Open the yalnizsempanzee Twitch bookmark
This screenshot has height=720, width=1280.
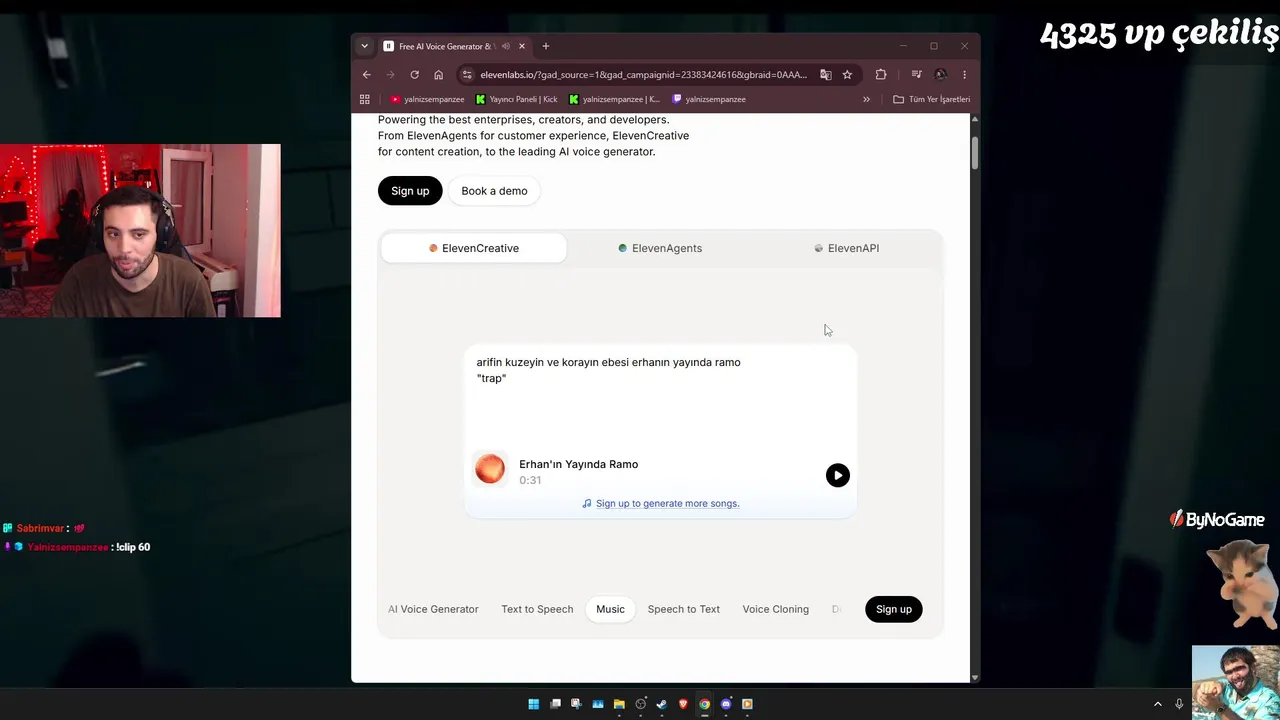(x=709, y=99)
